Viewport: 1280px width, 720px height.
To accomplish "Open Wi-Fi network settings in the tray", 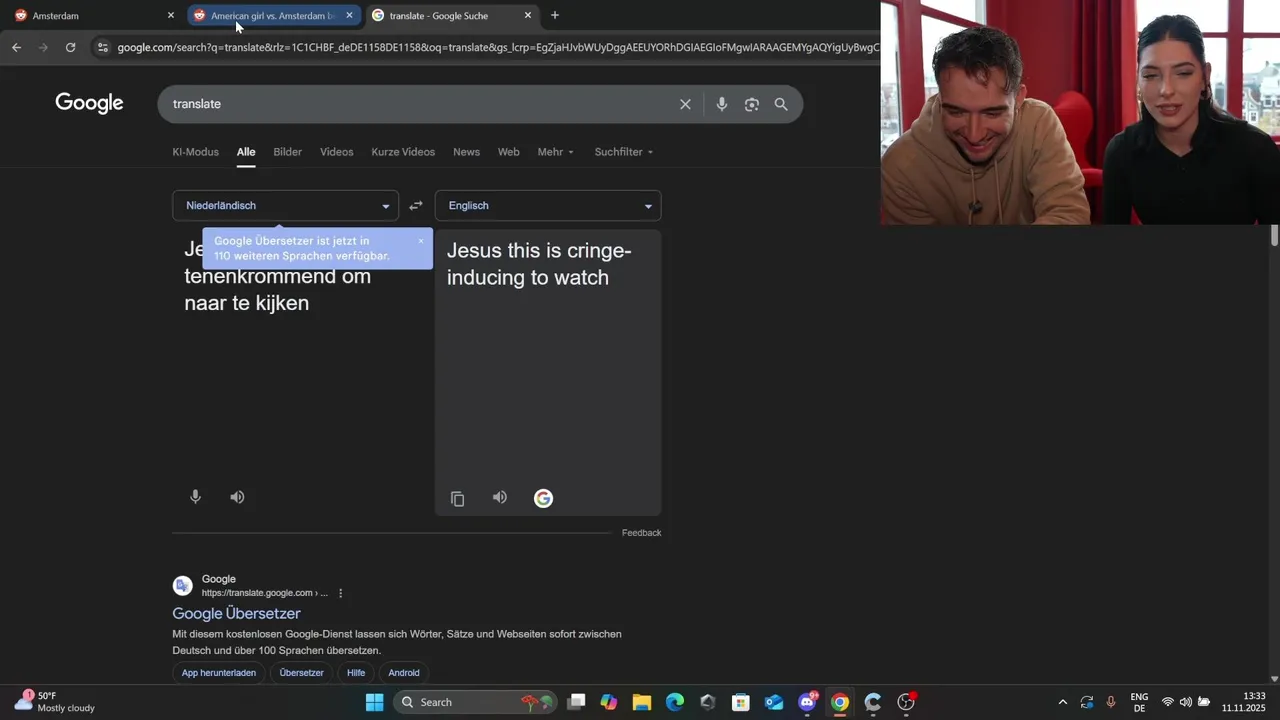I will (x=1167, y=702).
